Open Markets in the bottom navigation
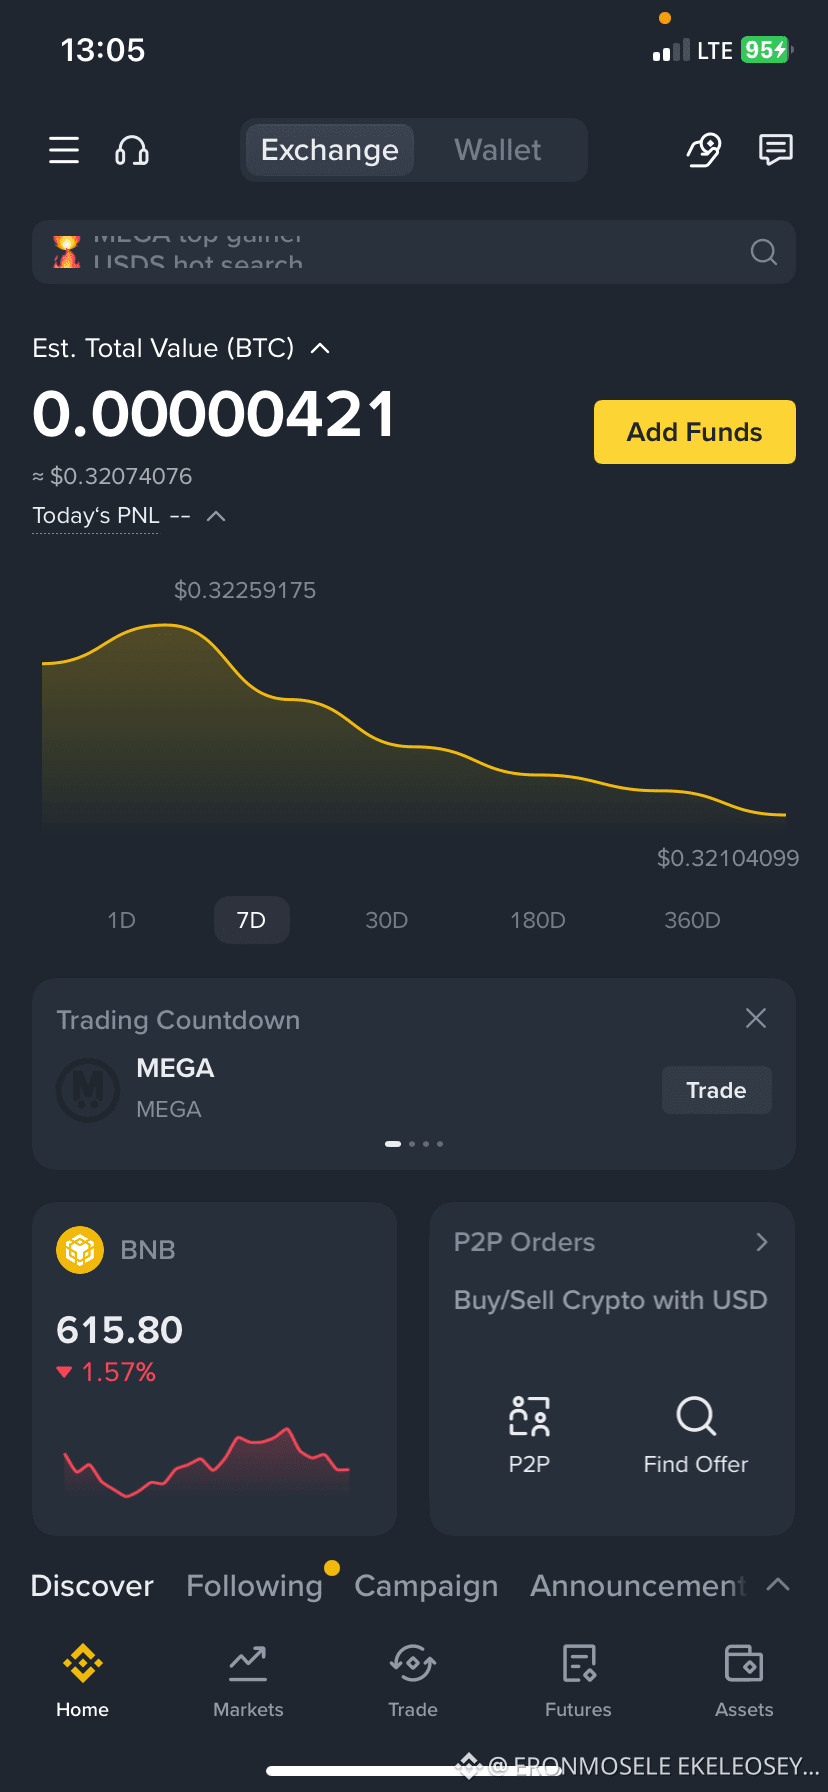828x1792 pixels. coord(248,1682)
